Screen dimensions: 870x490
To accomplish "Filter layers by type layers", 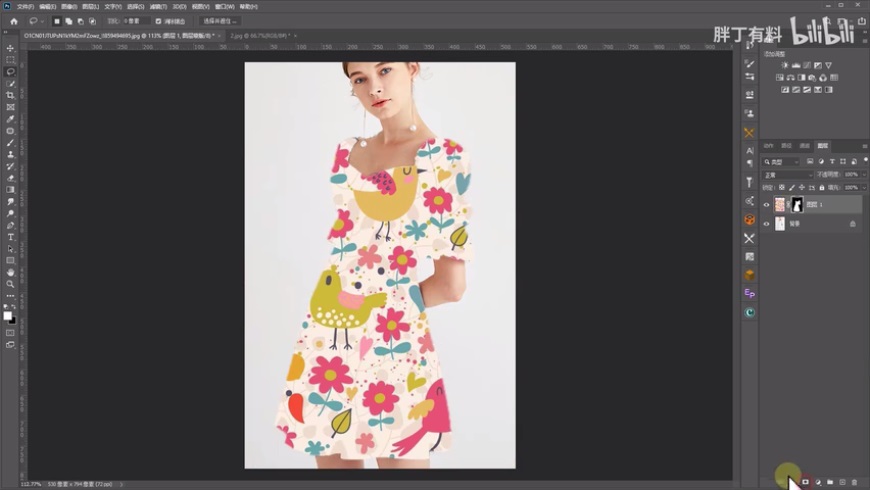I will pos(832,161).
